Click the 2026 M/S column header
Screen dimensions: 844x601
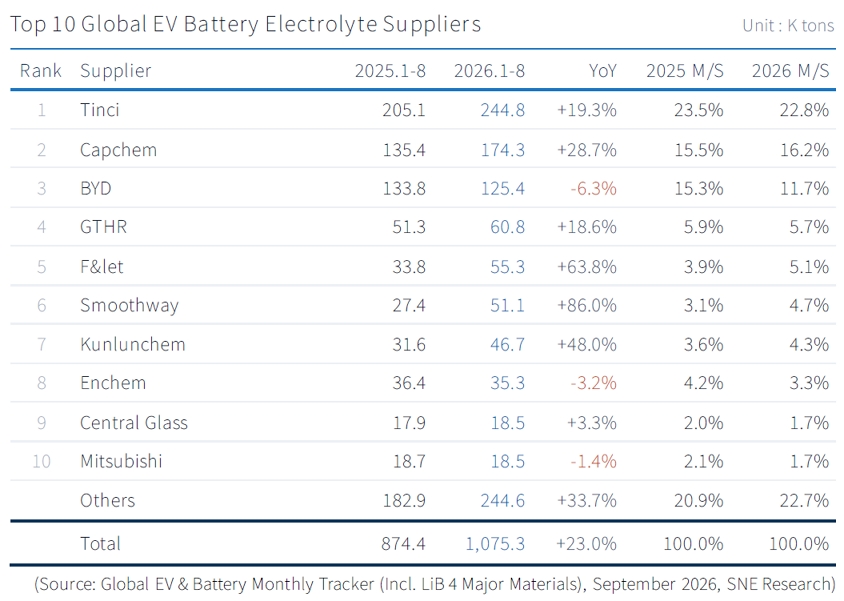(790, 71)
